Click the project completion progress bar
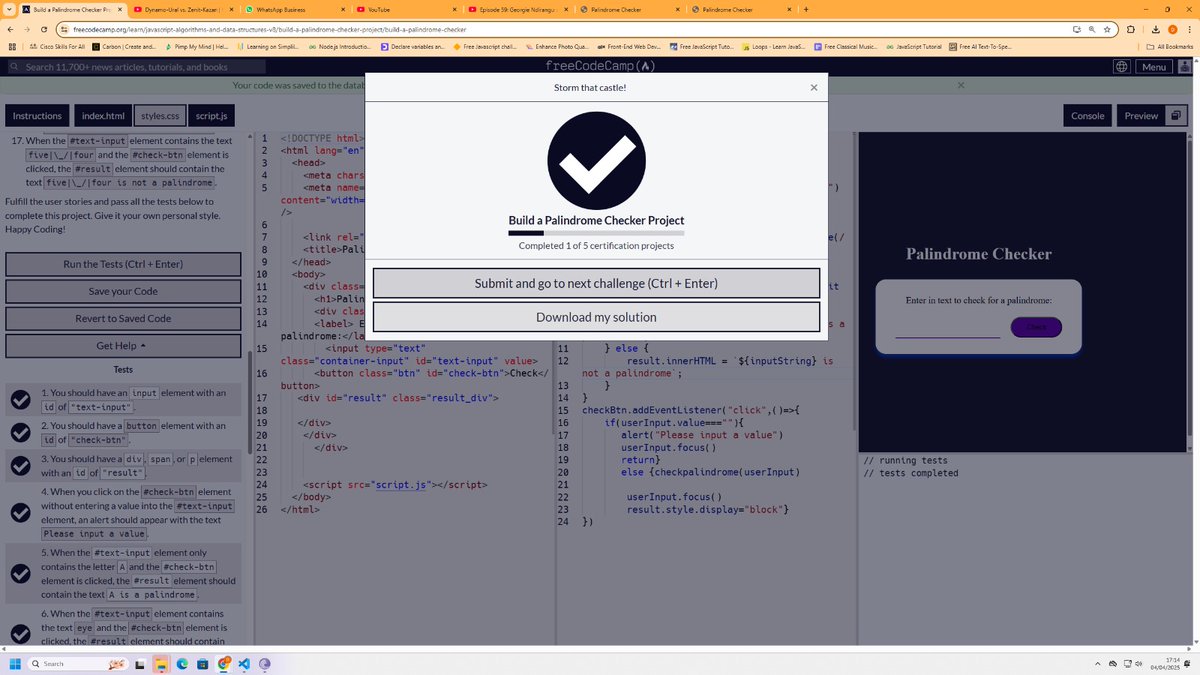 596,233
